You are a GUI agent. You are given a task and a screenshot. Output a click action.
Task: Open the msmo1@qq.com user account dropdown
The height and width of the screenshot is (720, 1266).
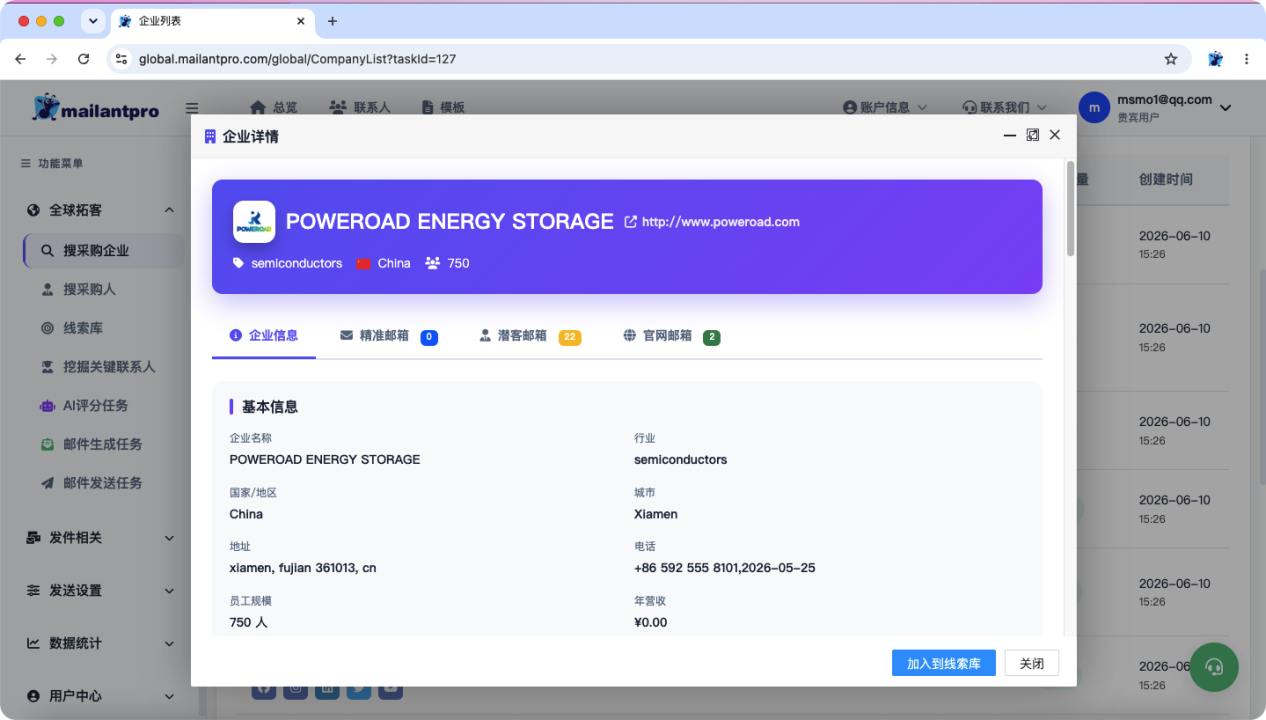(x=1155, y=108)
